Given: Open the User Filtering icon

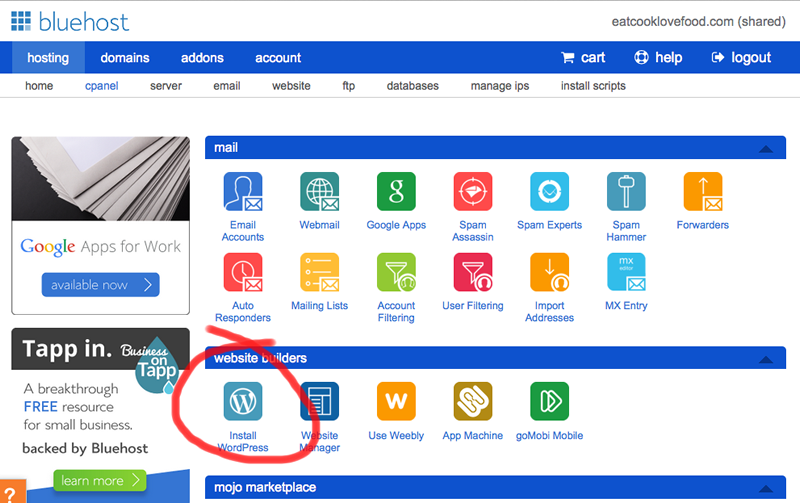Looking at the screenshot, I should pos(473,272).
